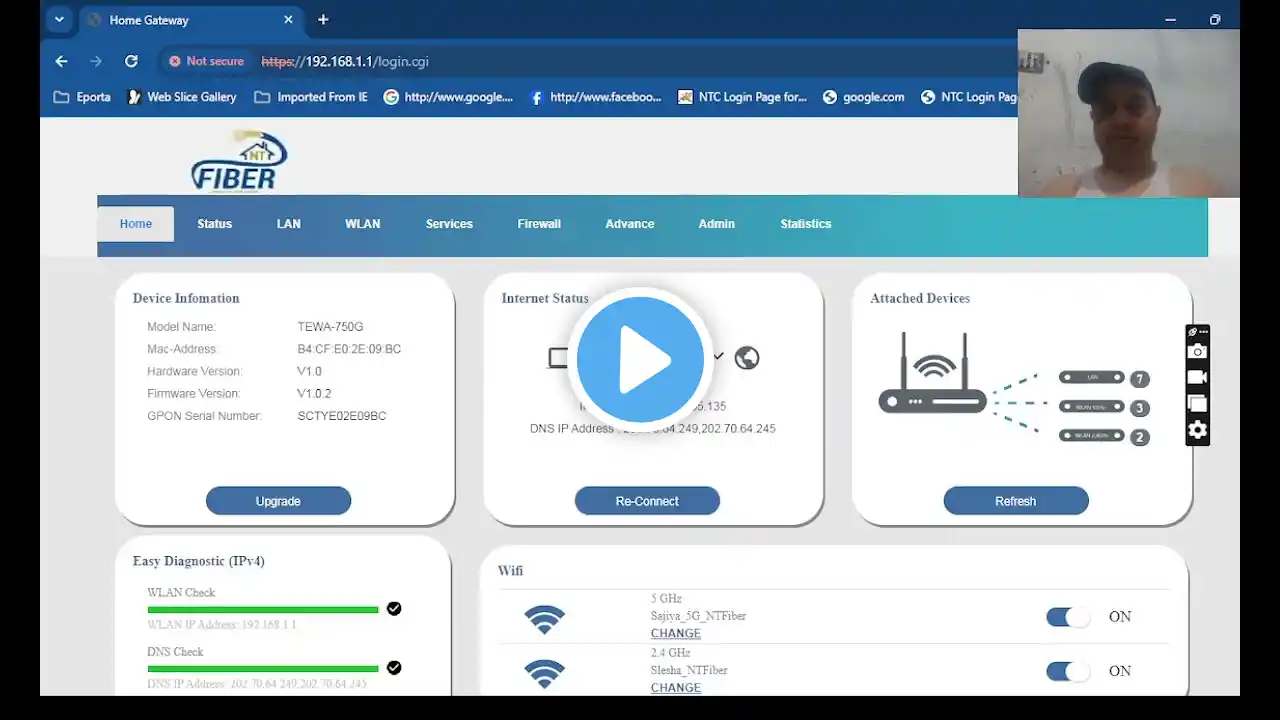Click the WLAN device count badge 3
This screenshot has width=1280, height=720.
[1140, 408]
